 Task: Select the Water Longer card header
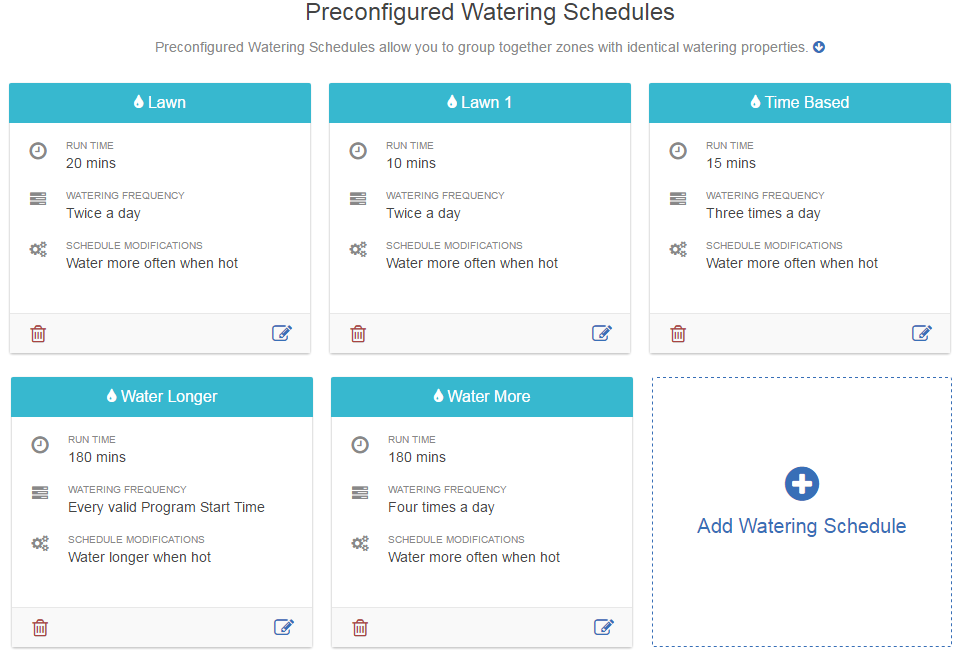[162, 397]
